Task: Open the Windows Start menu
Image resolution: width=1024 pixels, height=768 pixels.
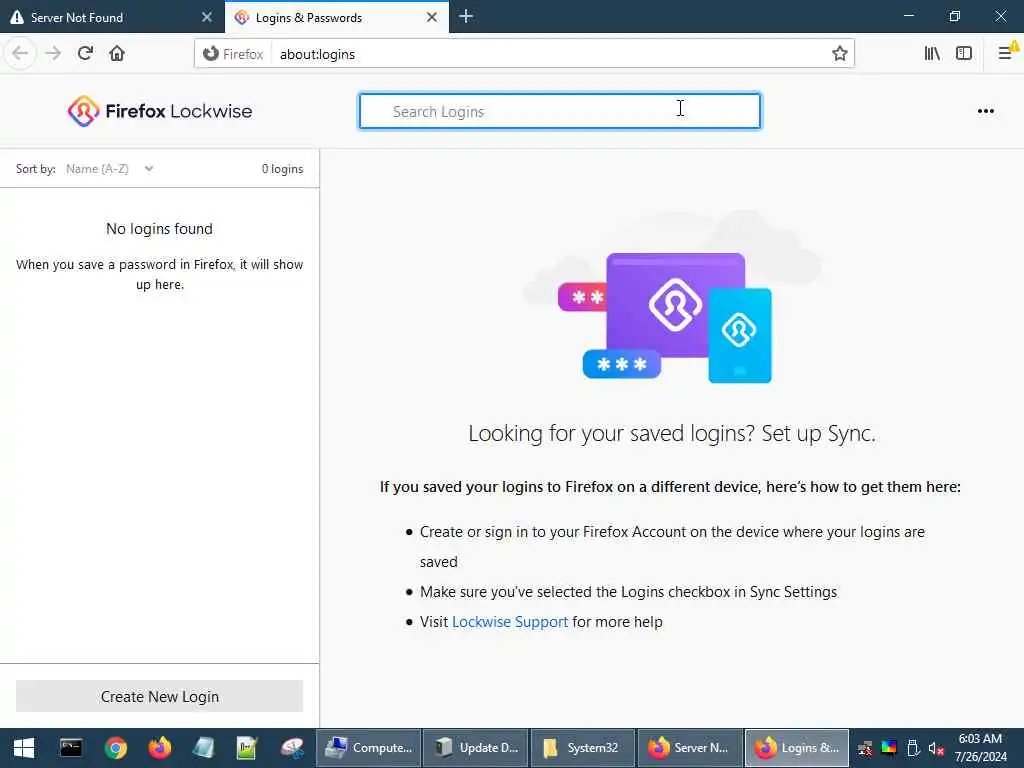Action: 24,748
